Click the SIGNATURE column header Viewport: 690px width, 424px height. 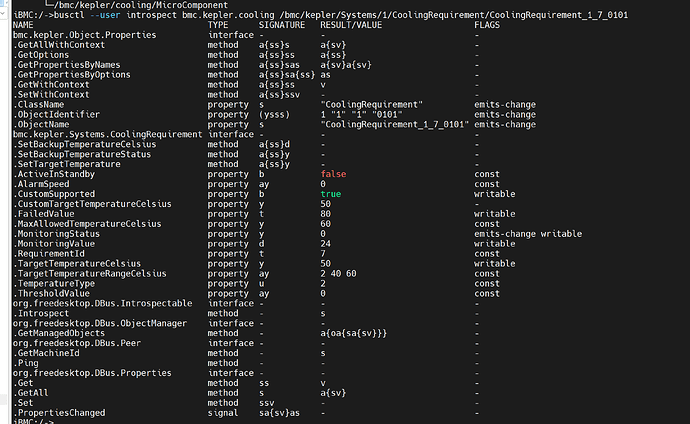click(x=282, y=25)
